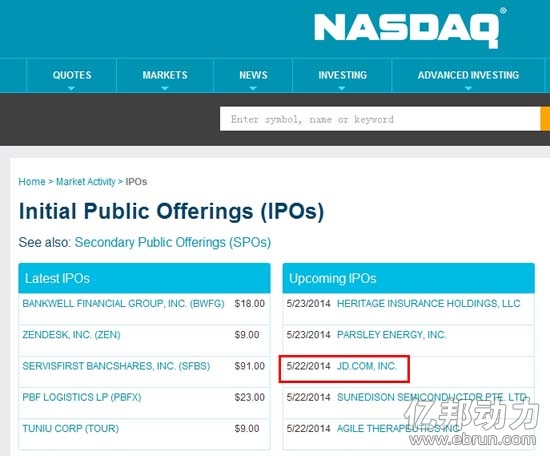This screenshot has width=550, height=456.
Task: Open SunEdison Semiconductor upcoming IPO
Action: tap(432, 397)
